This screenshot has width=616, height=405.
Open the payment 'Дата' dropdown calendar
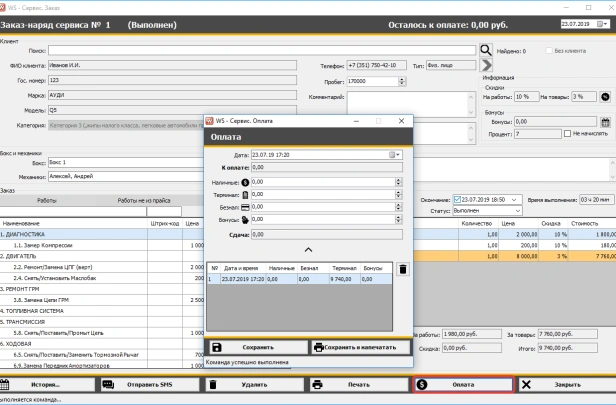coord(396,155)
